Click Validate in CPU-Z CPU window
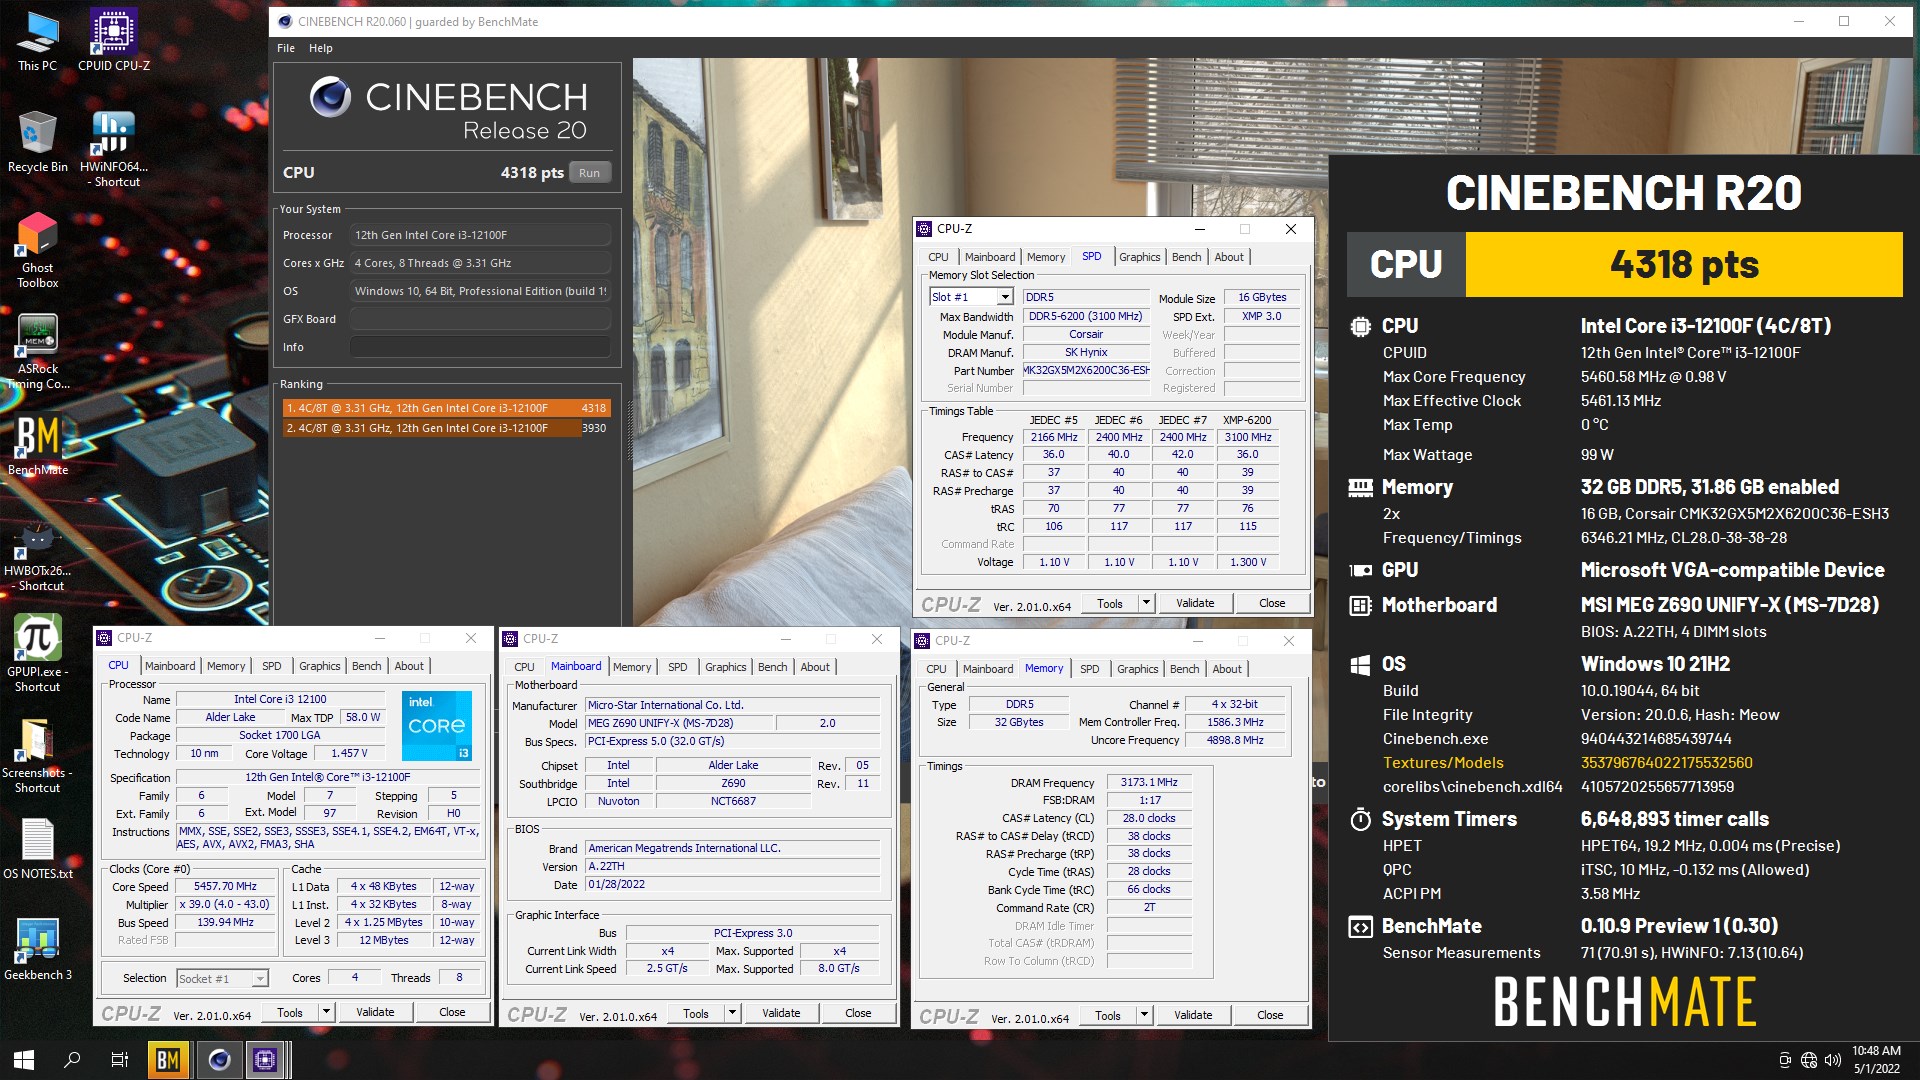Viewport: 1920px width, 1080px height. (375, 1012)
